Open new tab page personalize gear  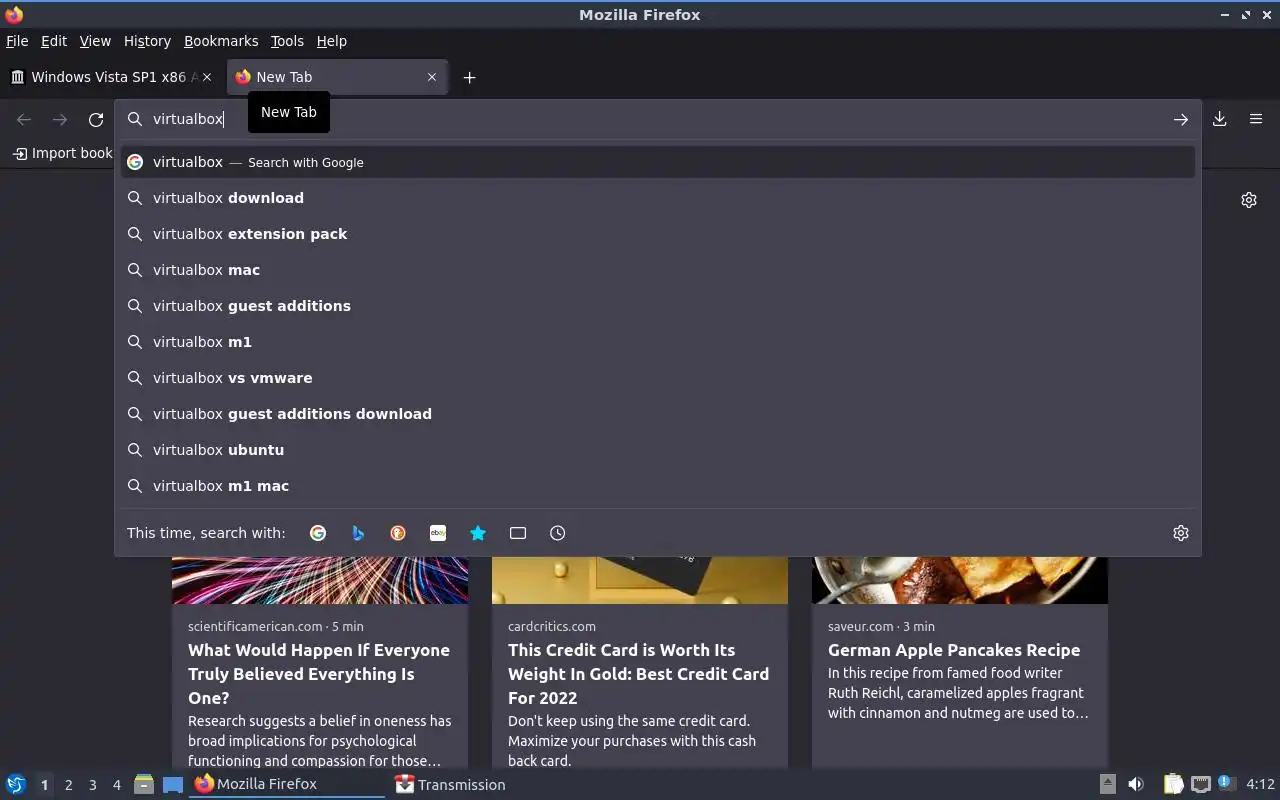tap(1249, 200)
